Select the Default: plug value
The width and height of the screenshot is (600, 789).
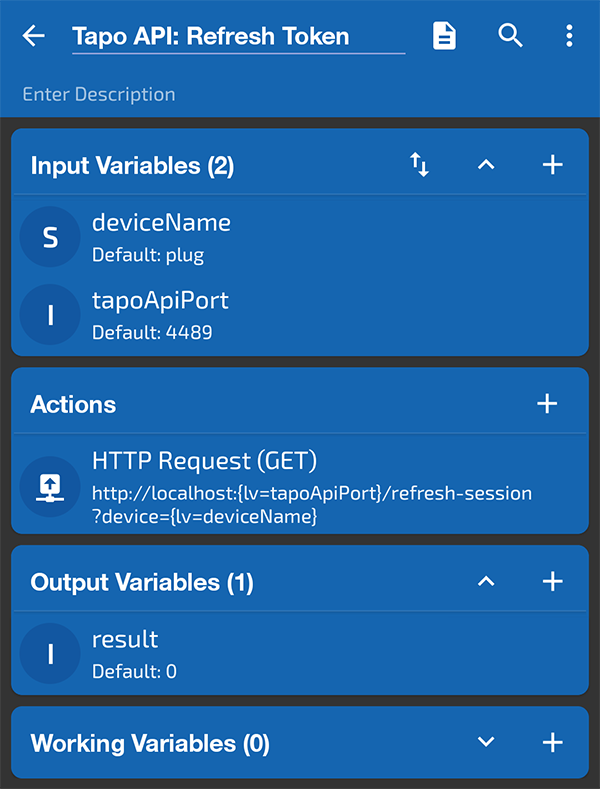148,255
